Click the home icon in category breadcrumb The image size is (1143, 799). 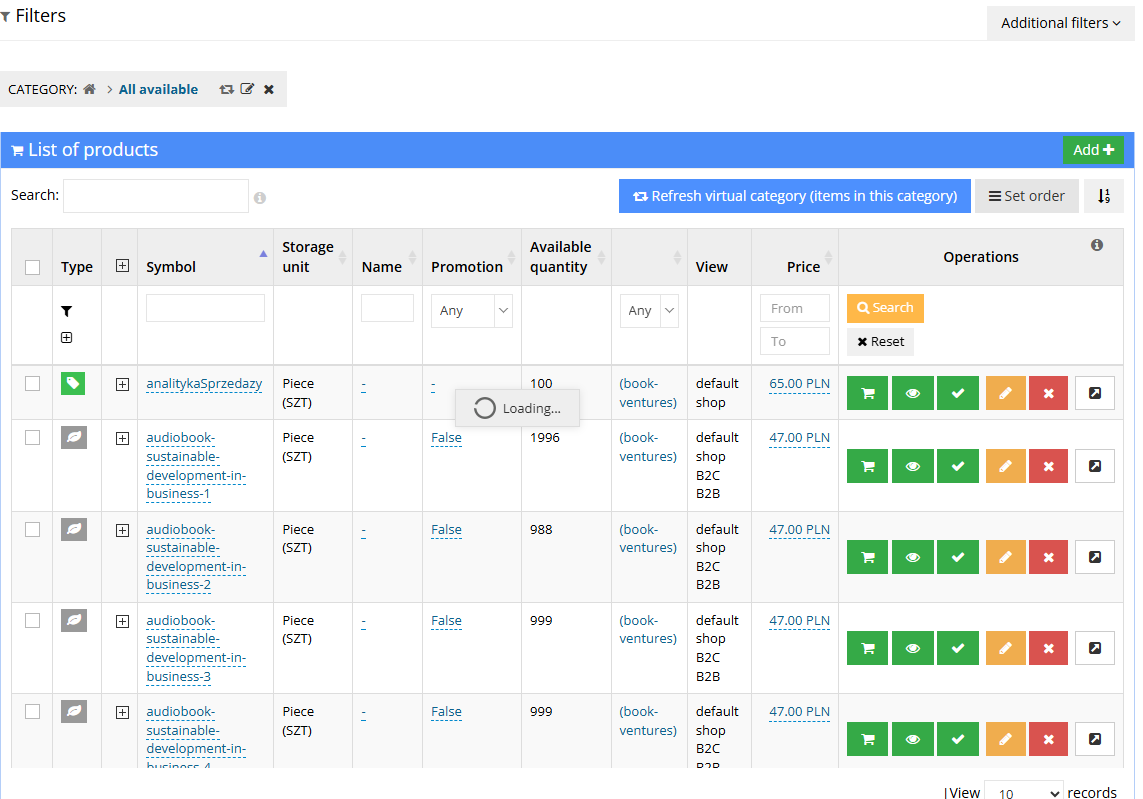point(89,89)
